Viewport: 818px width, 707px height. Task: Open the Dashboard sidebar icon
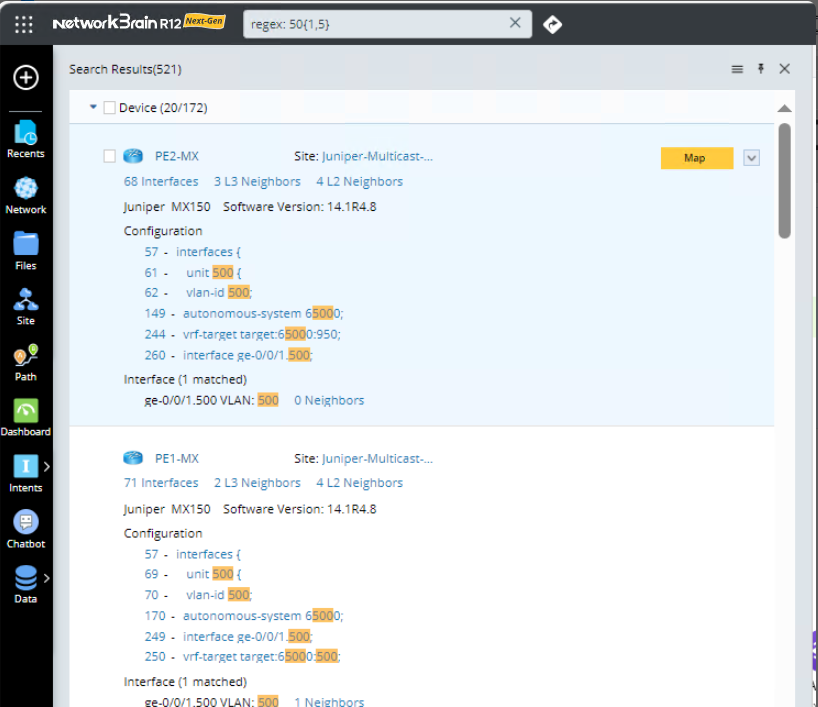coord(26,416)
